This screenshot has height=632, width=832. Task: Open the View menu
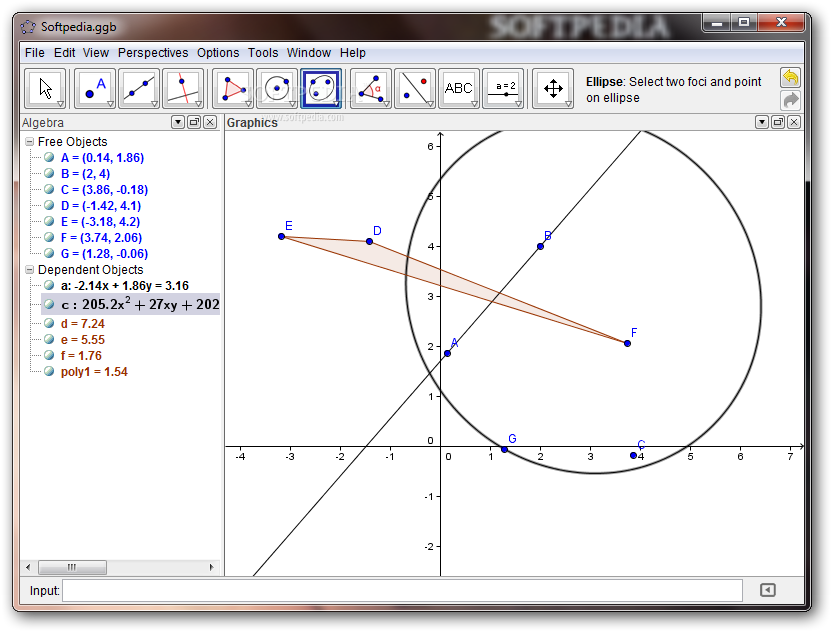[x=96, y=53]
